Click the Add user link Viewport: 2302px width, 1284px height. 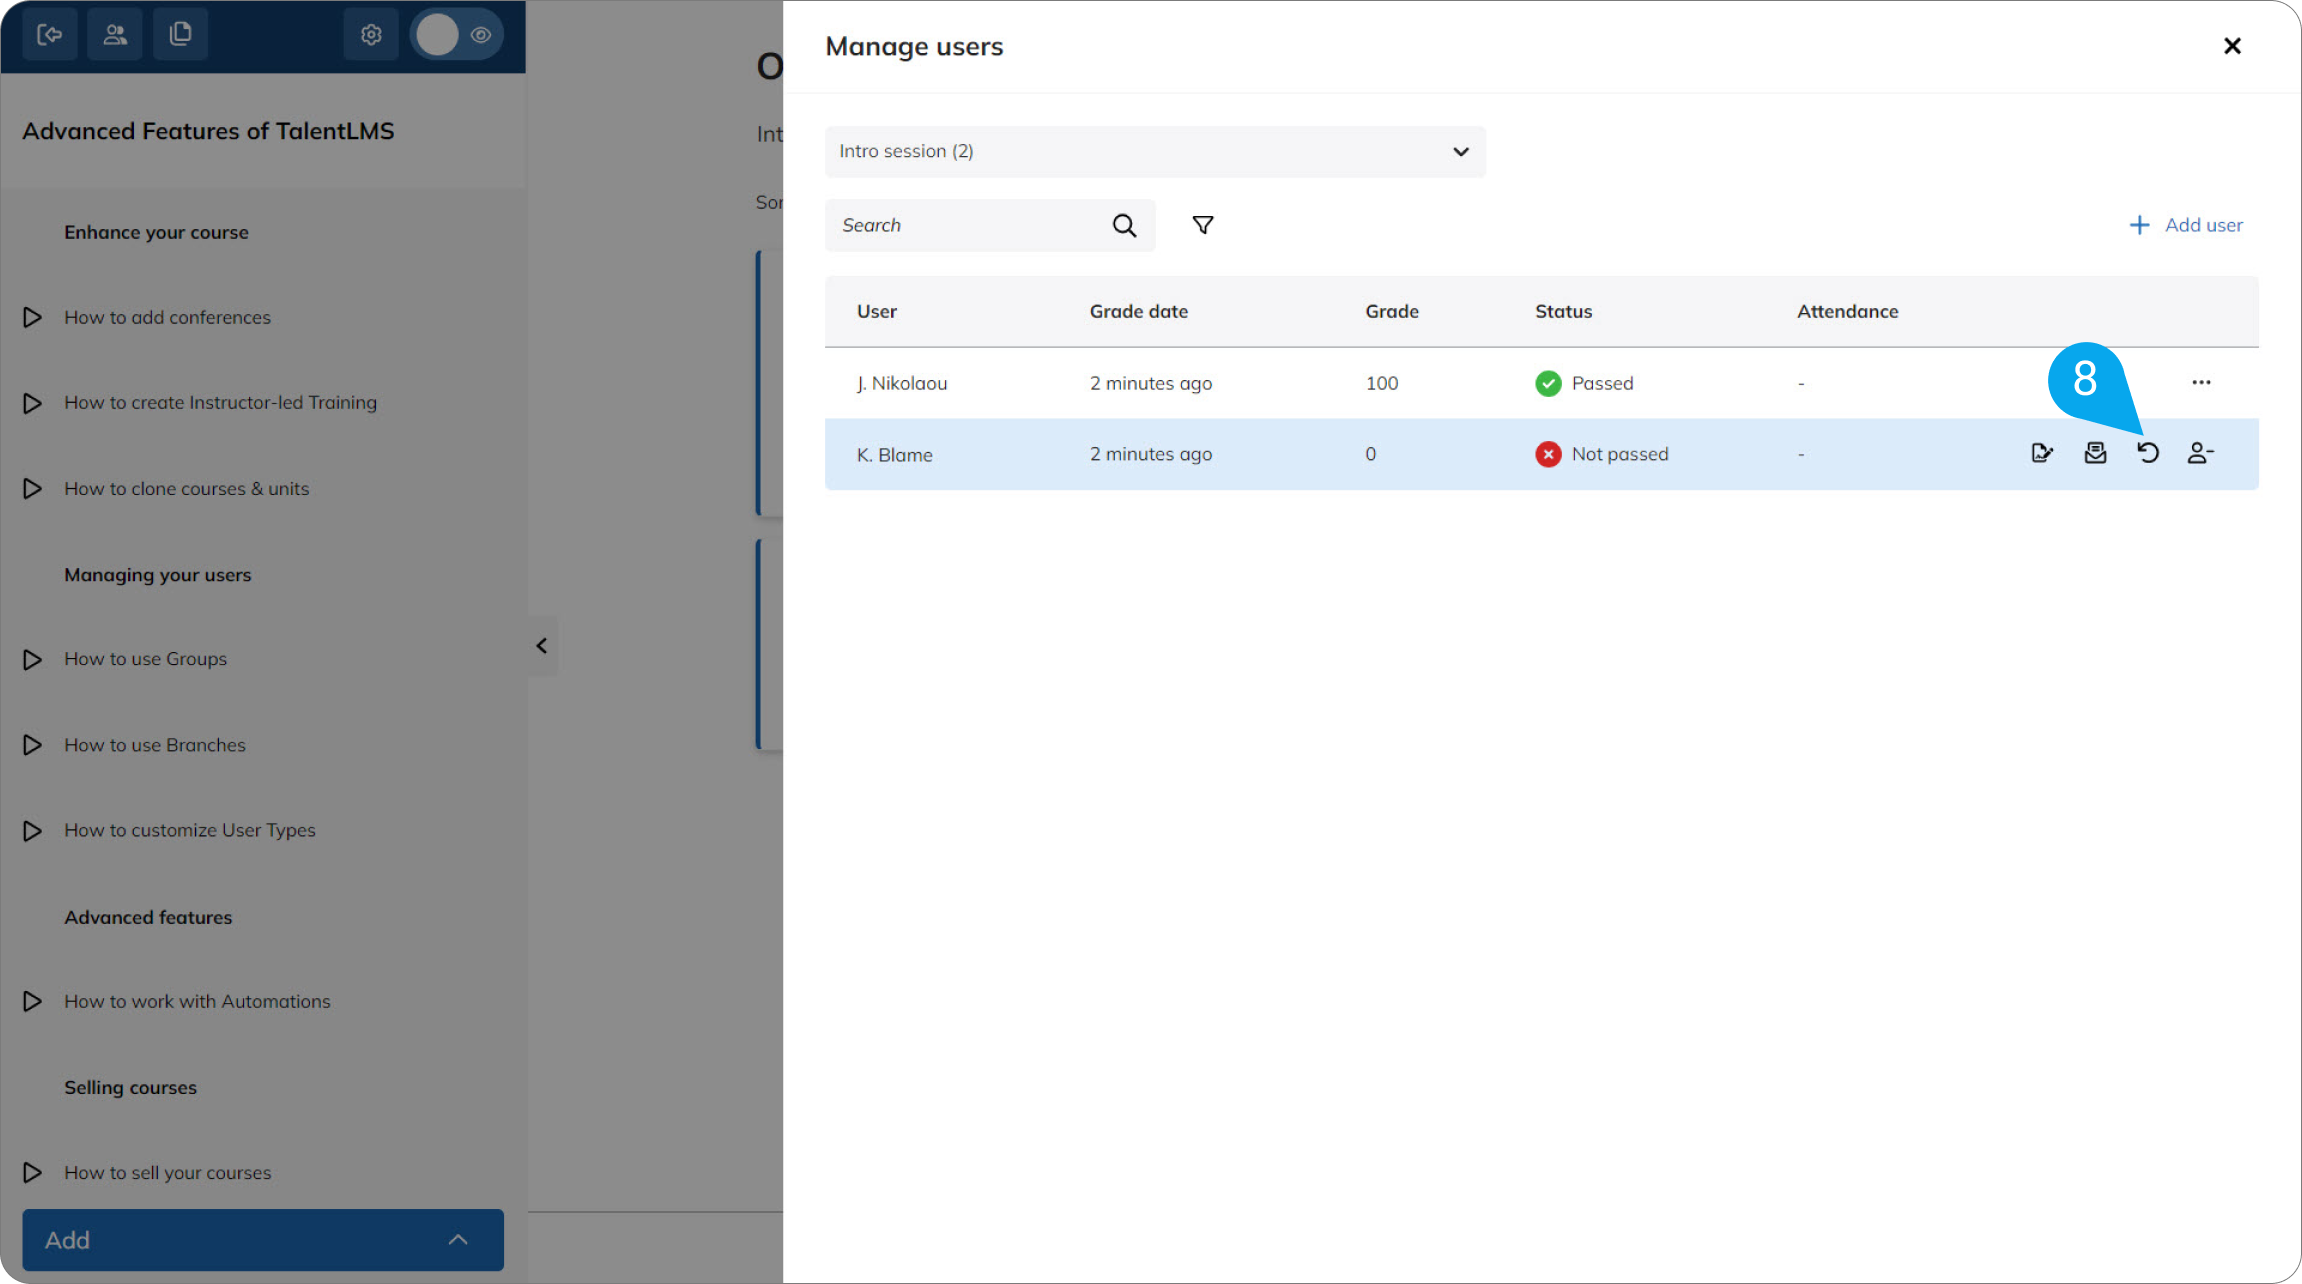coord(2186,225)
